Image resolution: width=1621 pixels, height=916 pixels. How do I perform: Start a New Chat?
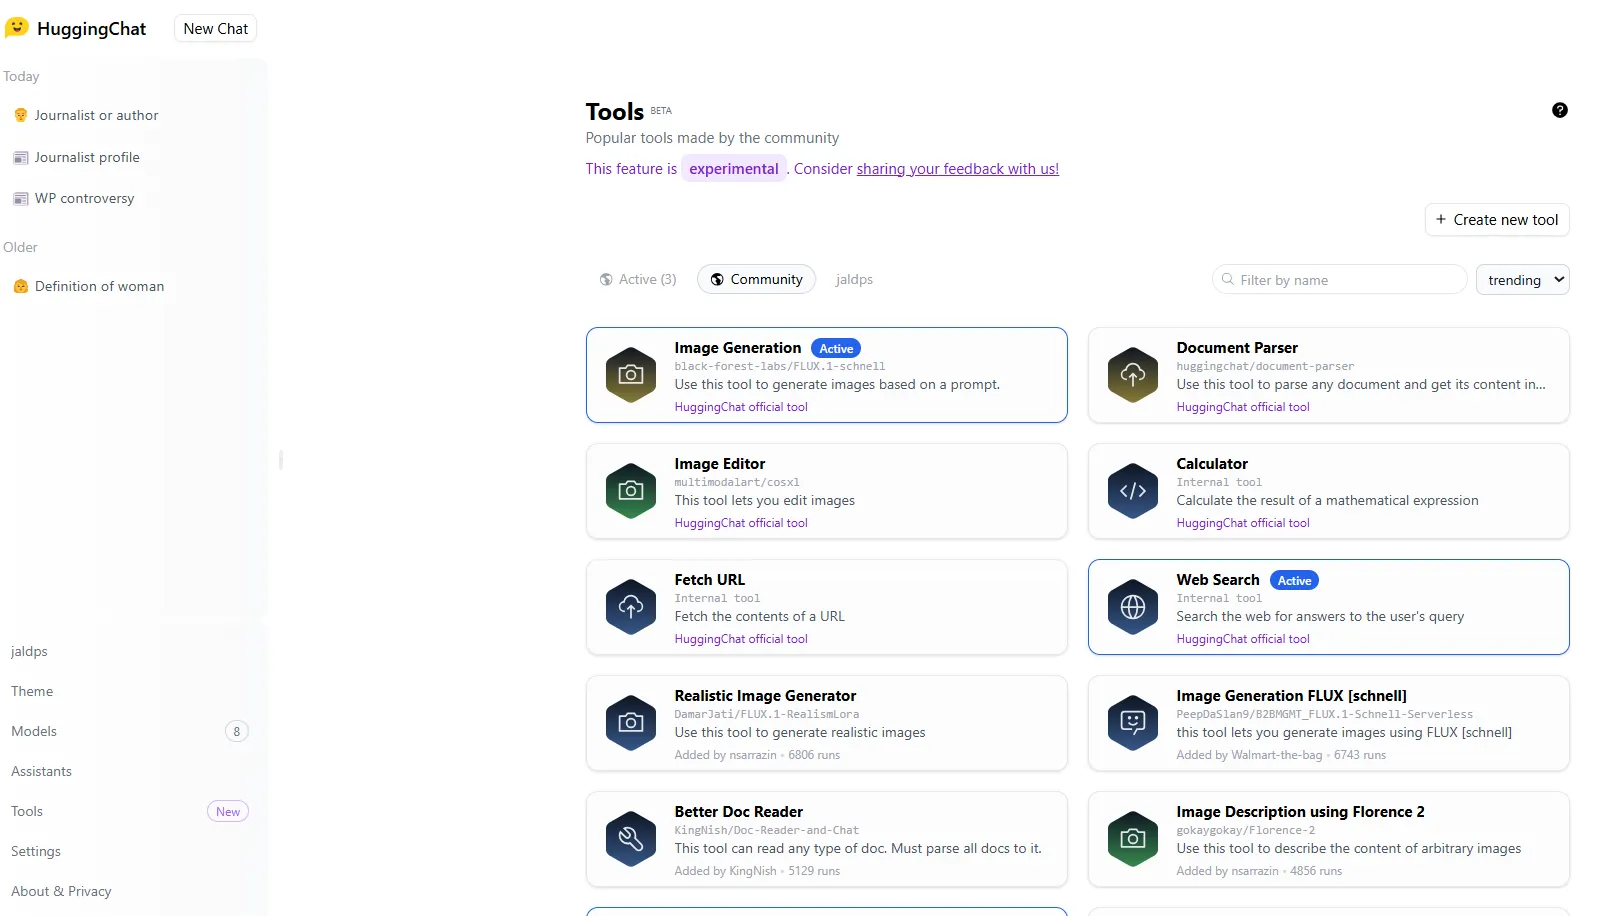click(215, 29)
